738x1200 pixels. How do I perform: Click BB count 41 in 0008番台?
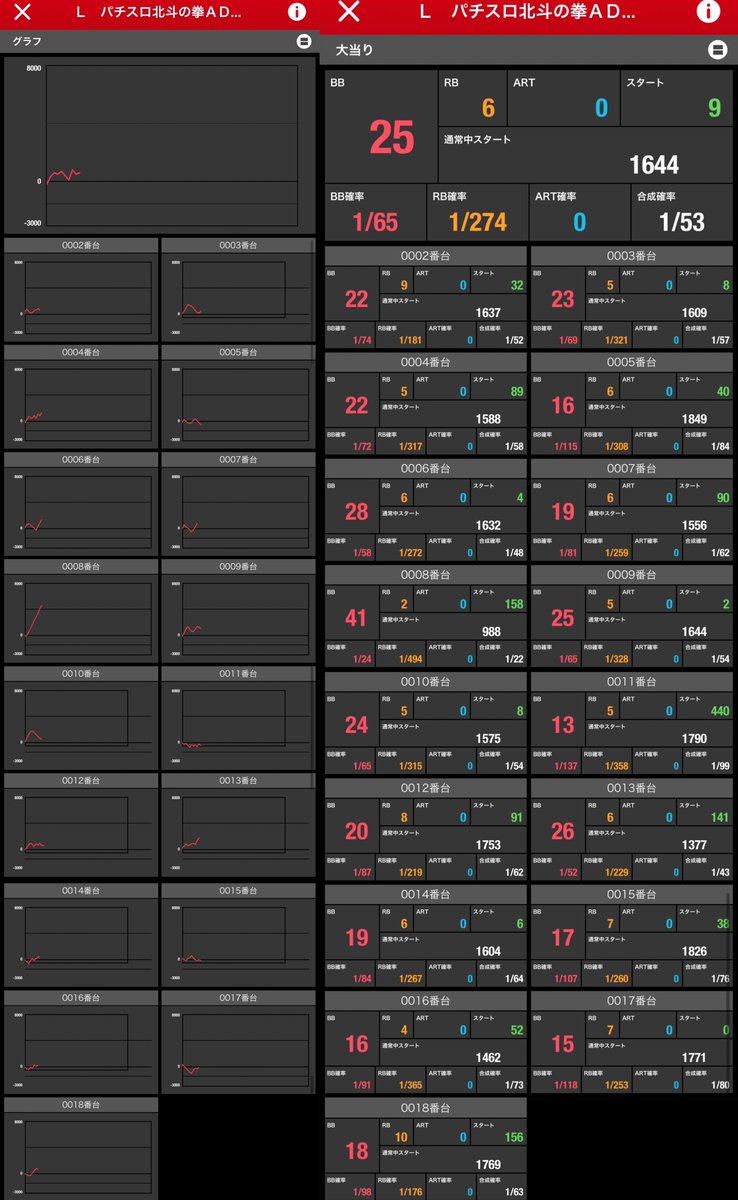coord(356,618)
